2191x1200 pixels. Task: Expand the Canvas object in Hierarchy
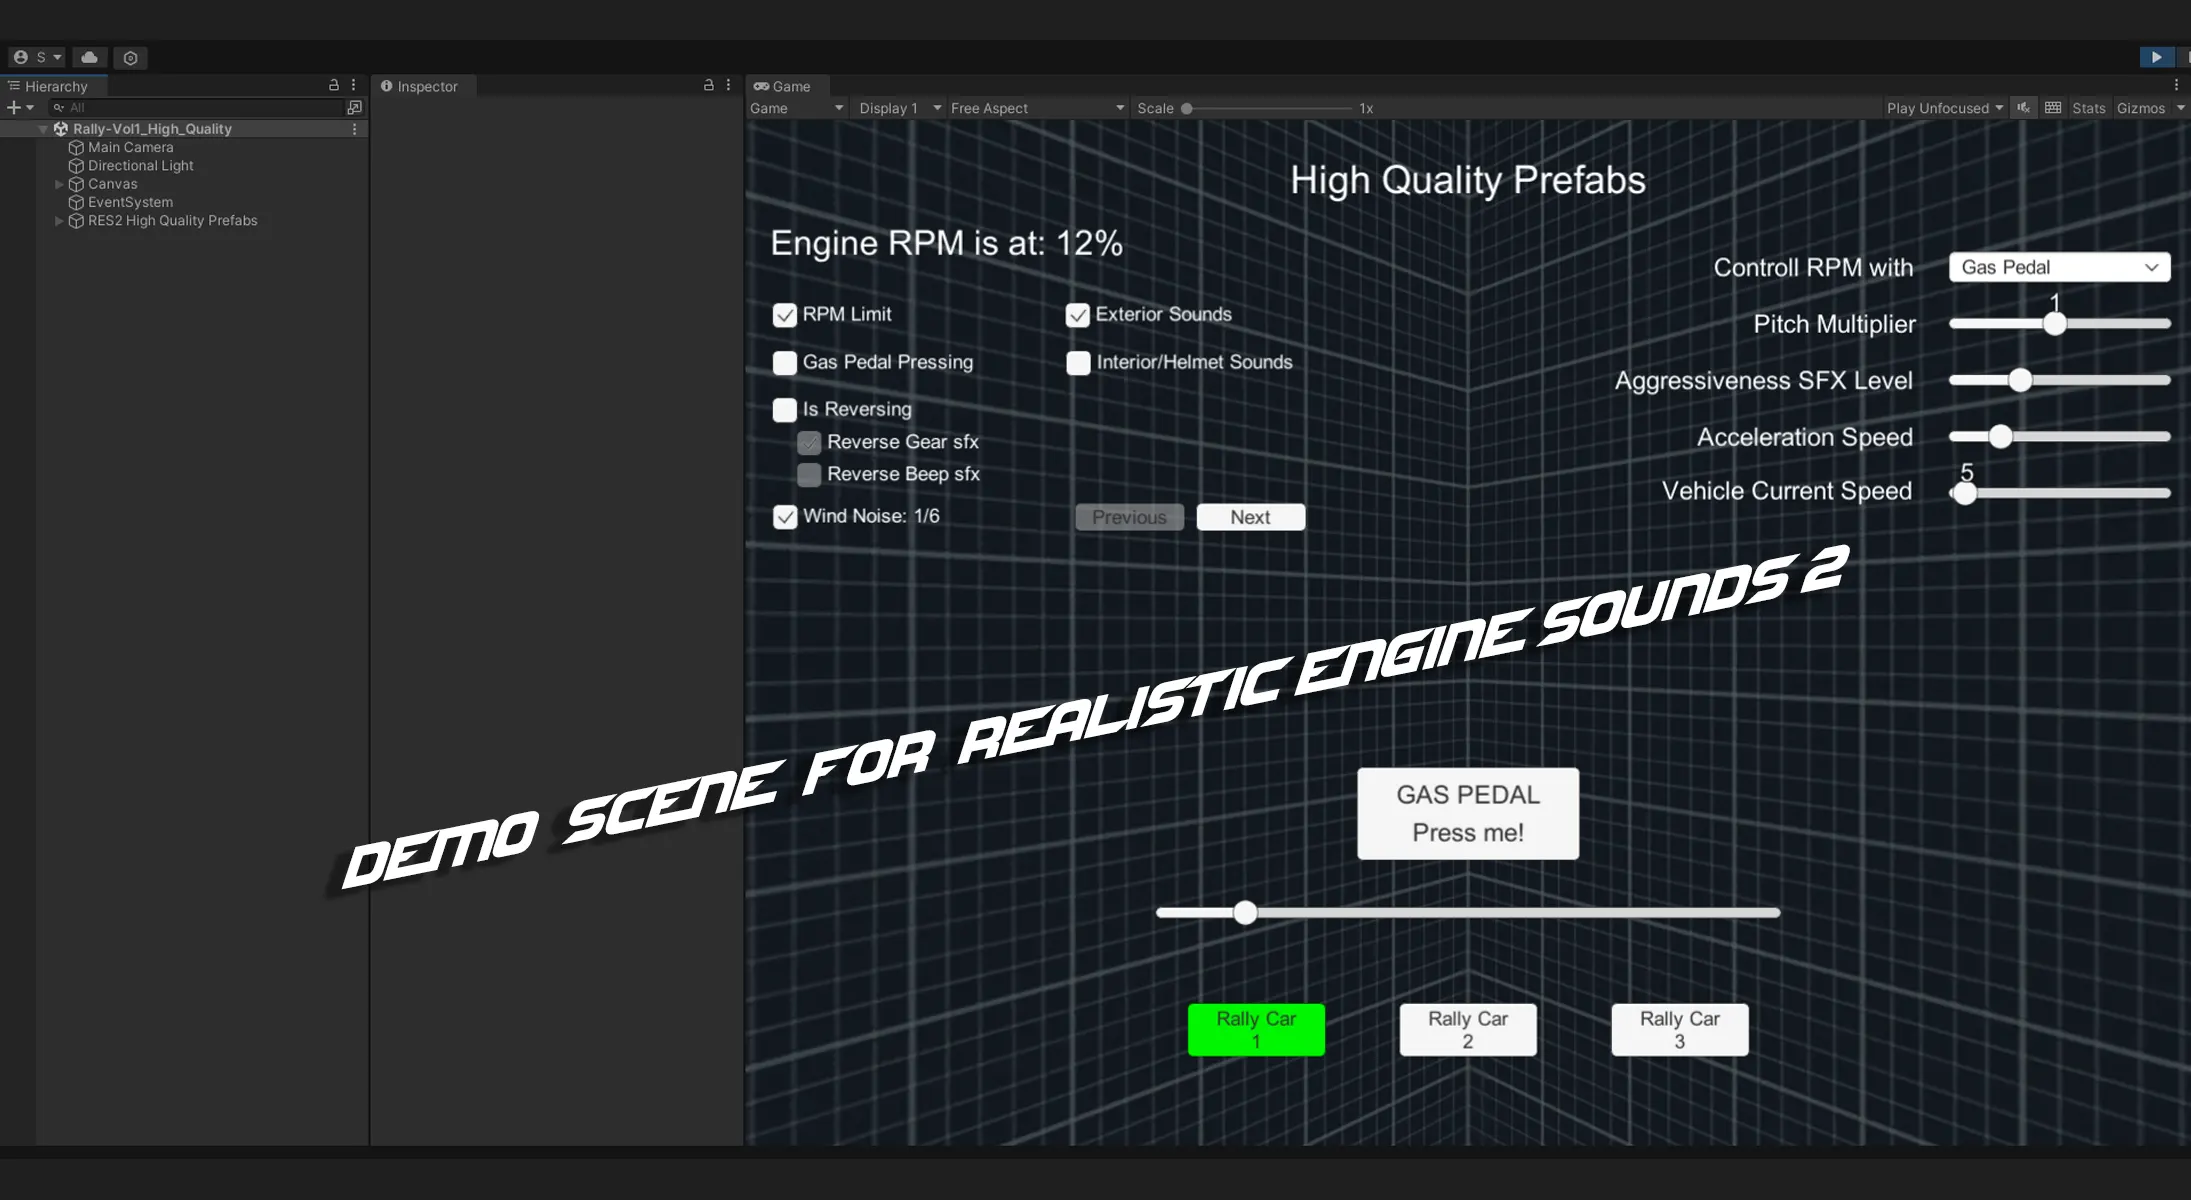click(59, 184)
